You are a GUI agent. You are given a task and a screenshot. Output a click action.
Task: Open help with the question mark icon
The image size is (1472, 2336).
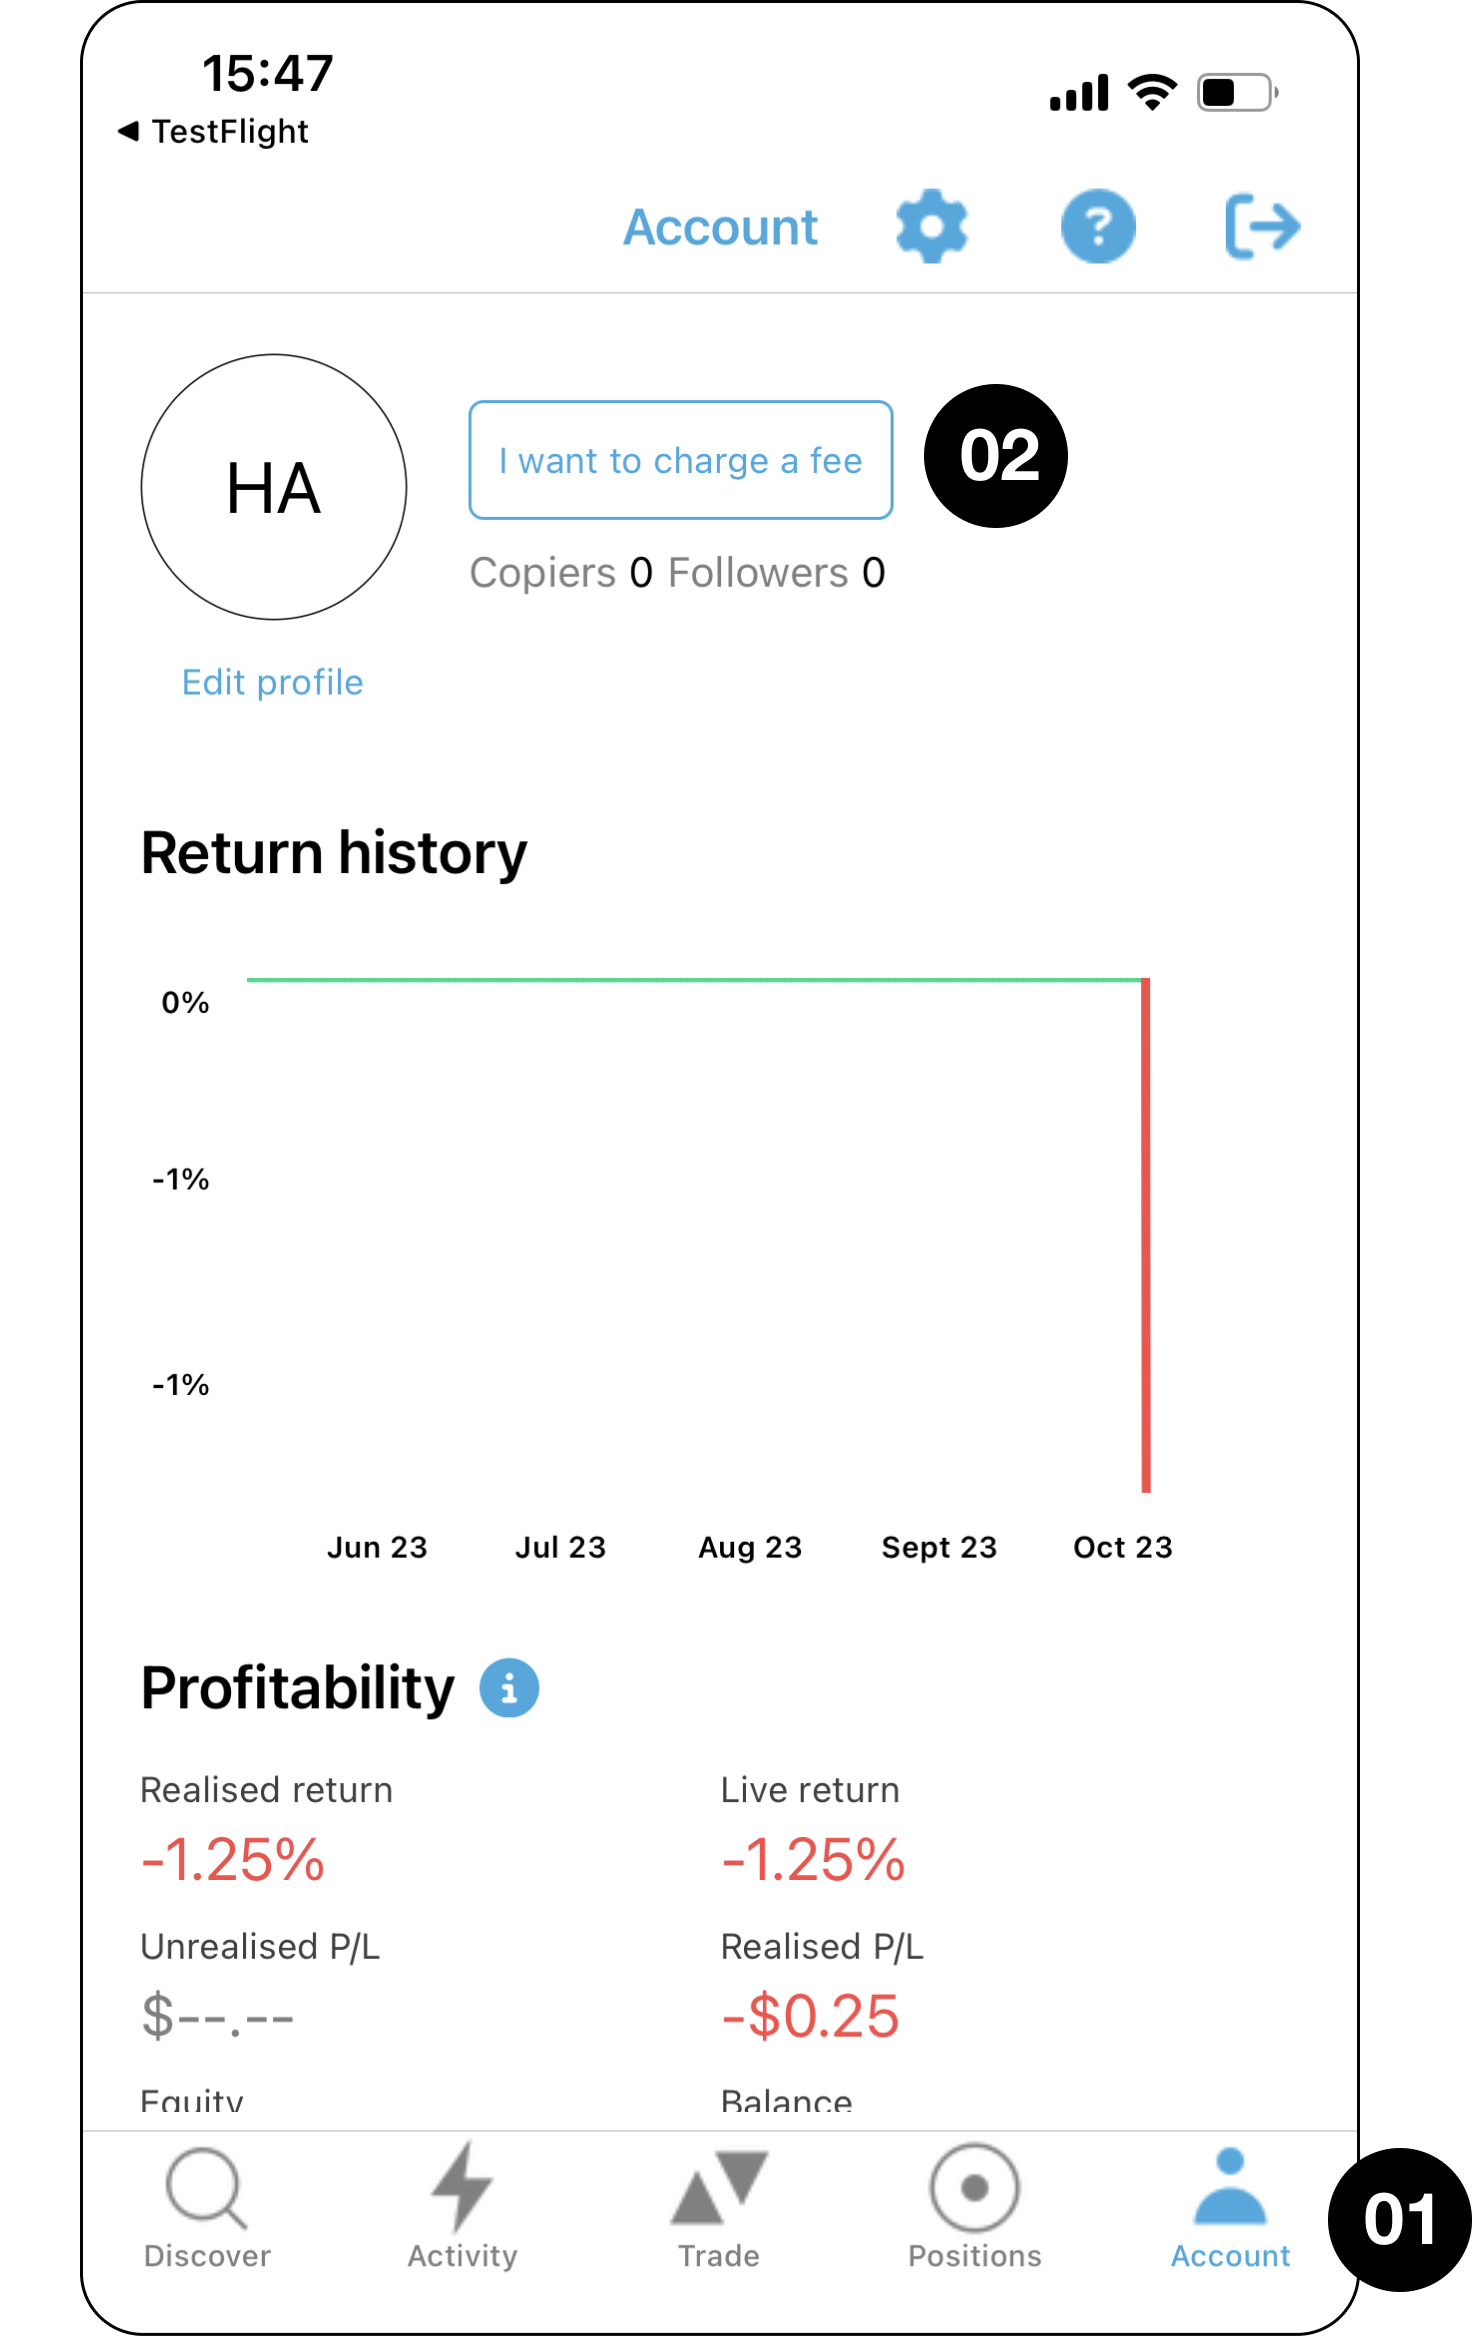[1098, 226]
